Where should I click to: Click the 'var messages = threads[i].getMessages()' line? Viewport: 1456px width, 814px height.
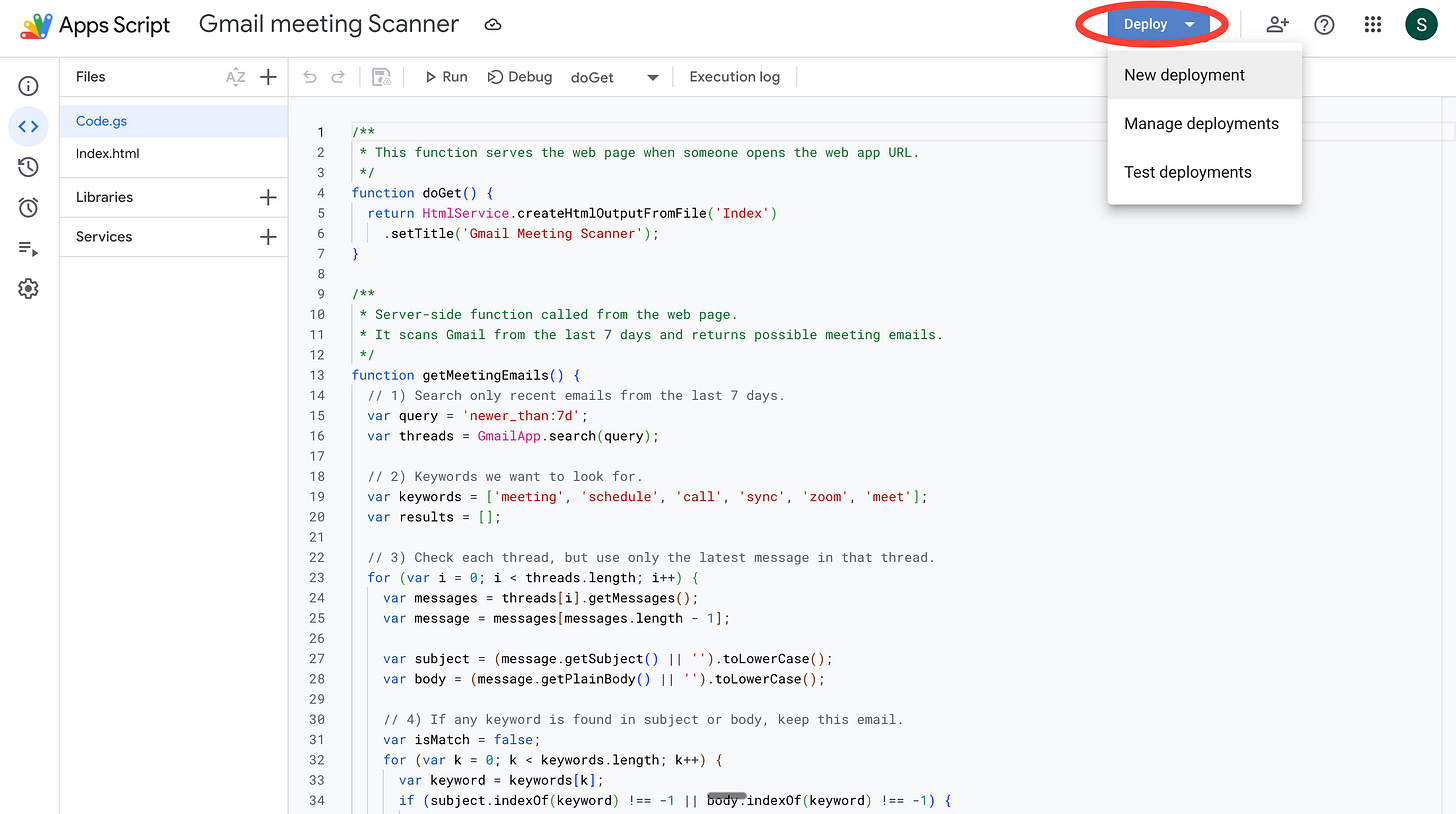point(540,598)
